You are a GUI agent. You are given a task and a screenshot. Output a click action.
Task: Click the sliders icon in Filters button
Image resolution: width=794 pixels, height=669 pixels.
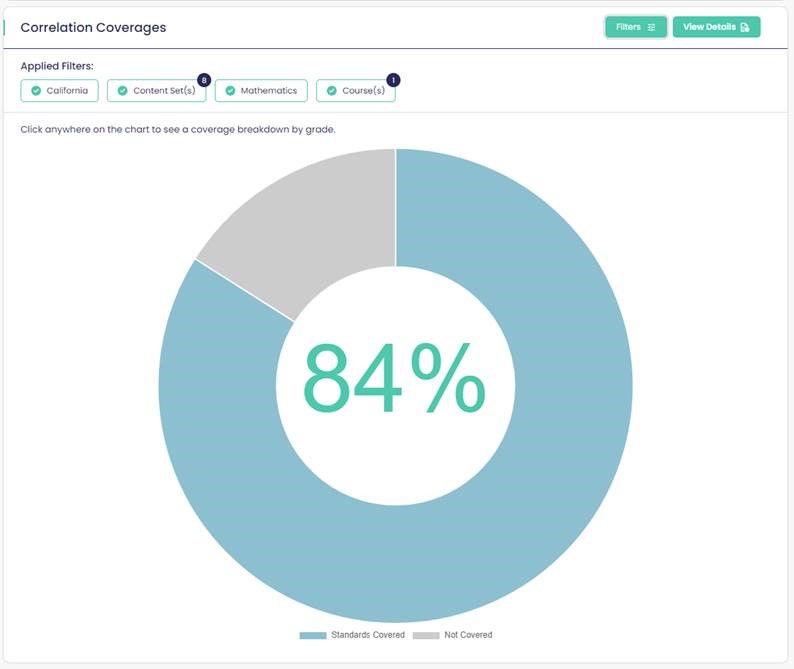point(652,27)
